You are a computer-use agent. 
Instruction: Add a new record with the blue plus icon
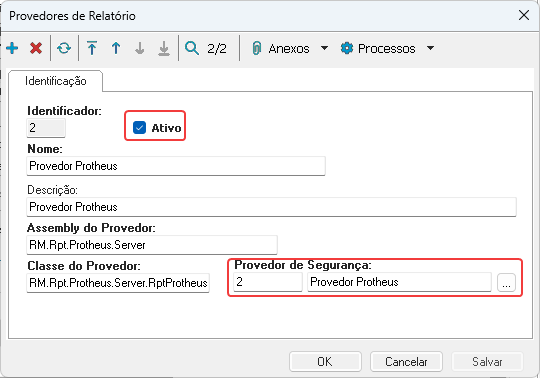coord(12,48)
